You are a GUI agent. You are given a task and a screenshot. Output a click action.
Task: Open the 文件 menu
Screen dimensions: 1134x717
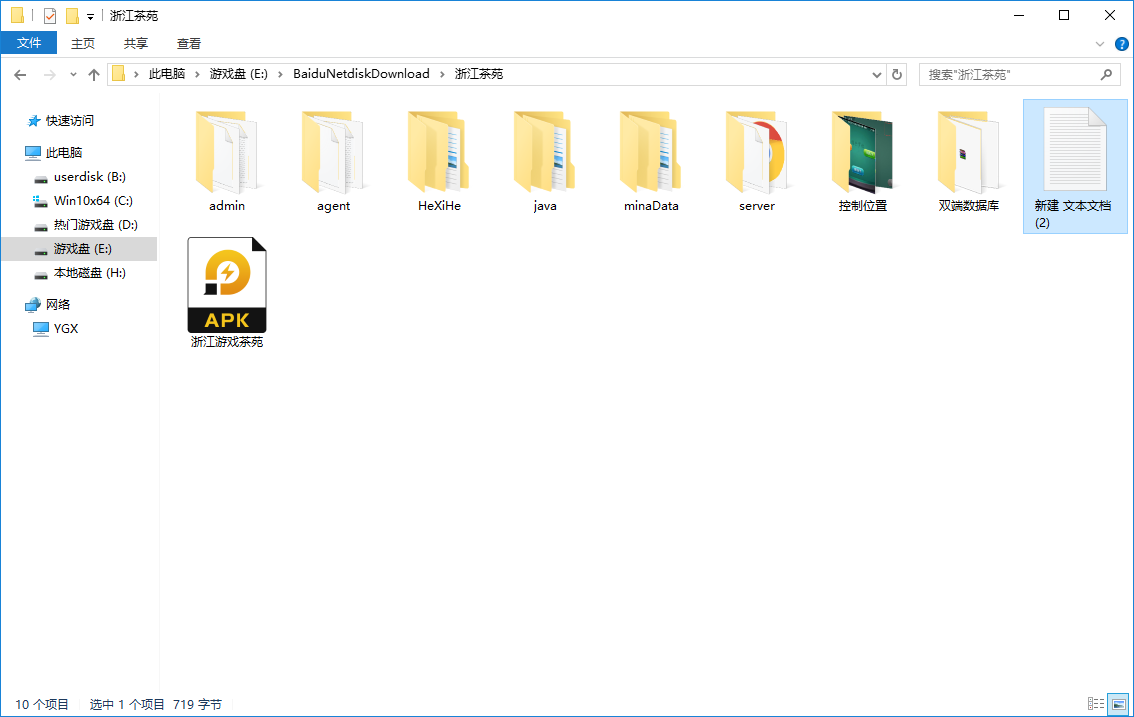[29, 43]
